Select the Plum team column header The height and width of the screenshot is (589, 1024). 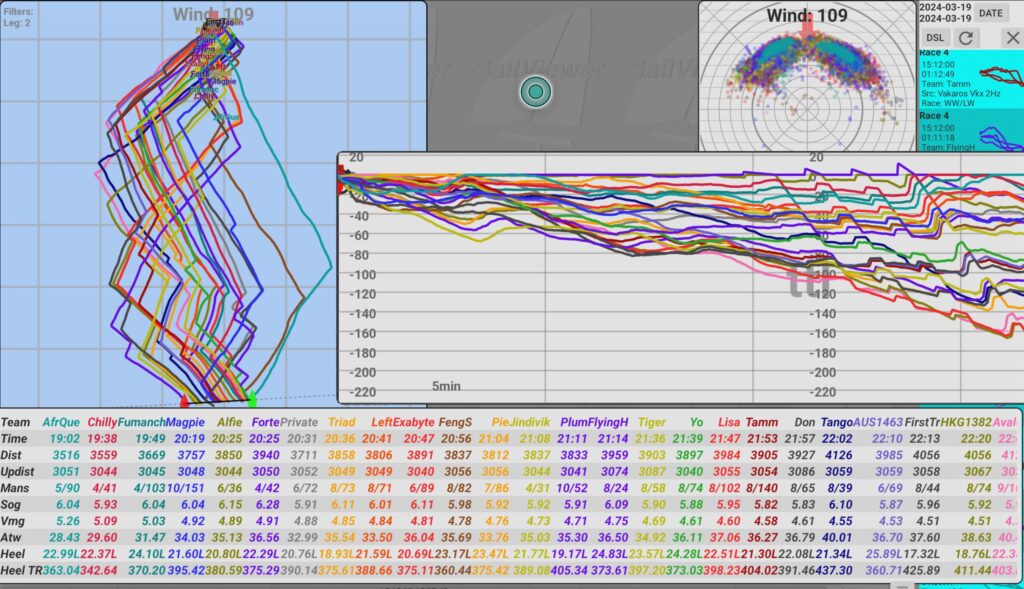click(x=573, y=422)
